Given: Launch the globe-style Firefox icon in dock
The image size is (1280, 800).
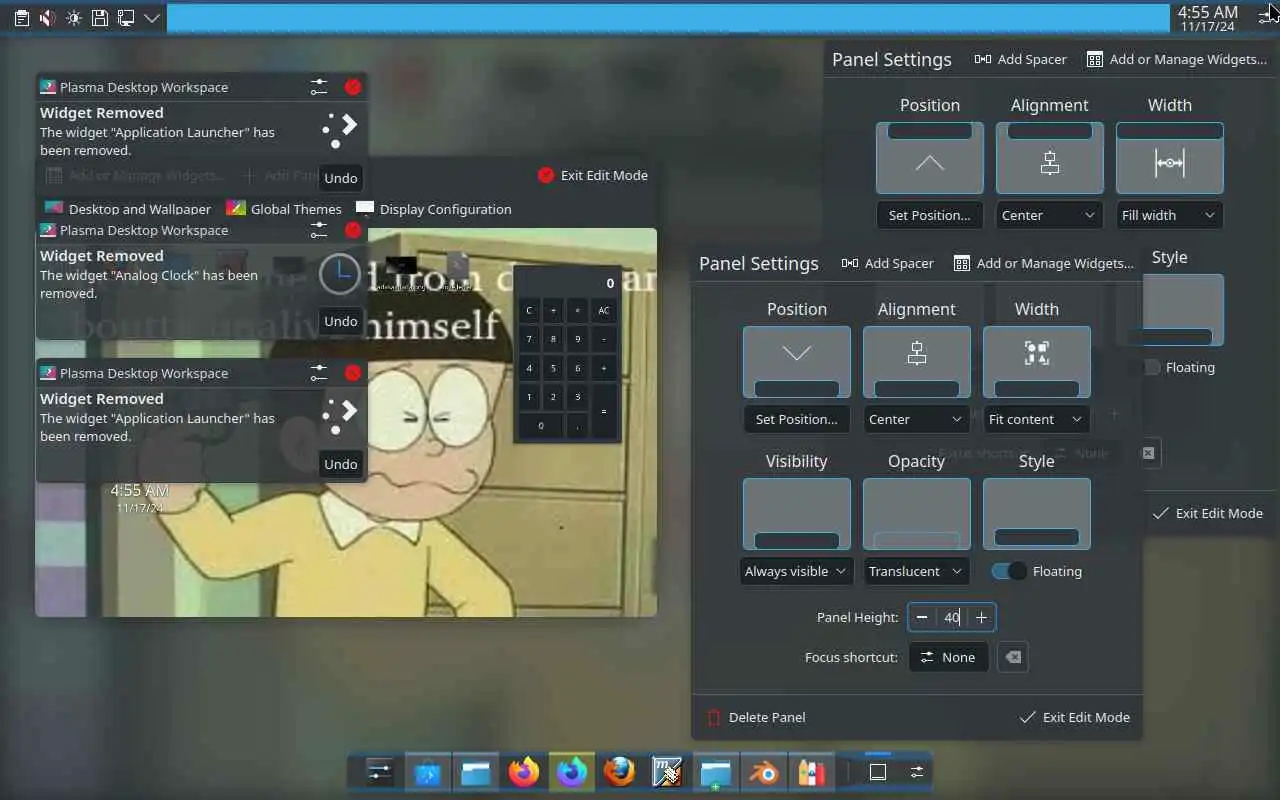Looking at the screenshot, I should [x=619, y=772].
